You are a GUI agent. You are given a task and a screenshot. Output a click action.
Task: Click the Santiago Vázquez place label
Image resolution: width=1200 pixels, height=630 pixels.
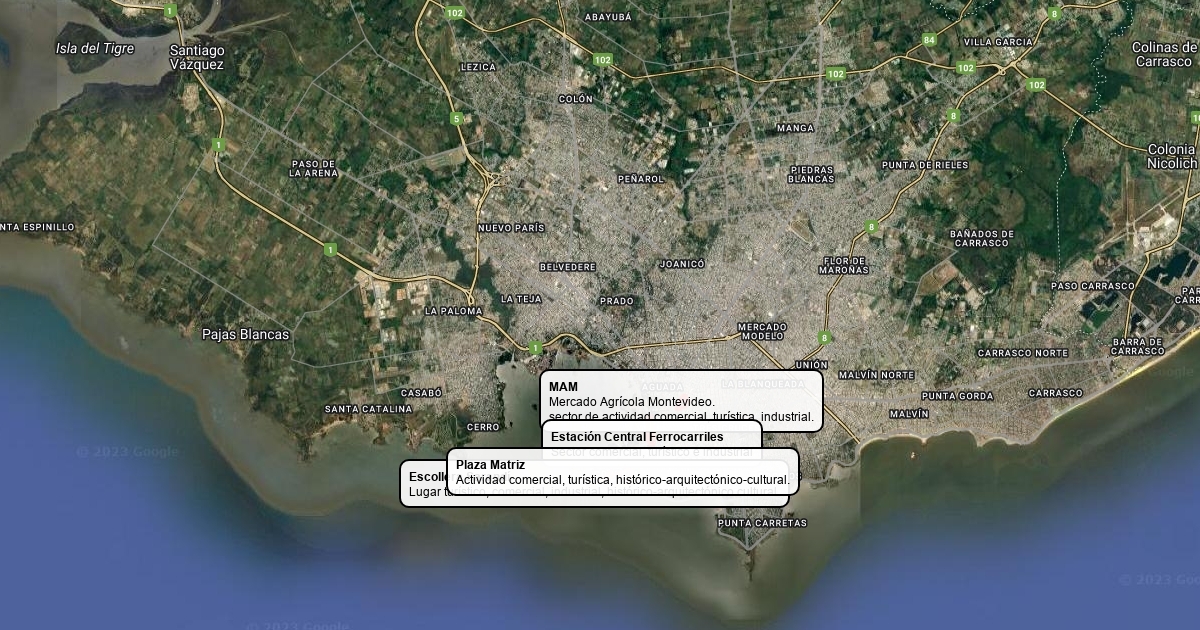197,57
